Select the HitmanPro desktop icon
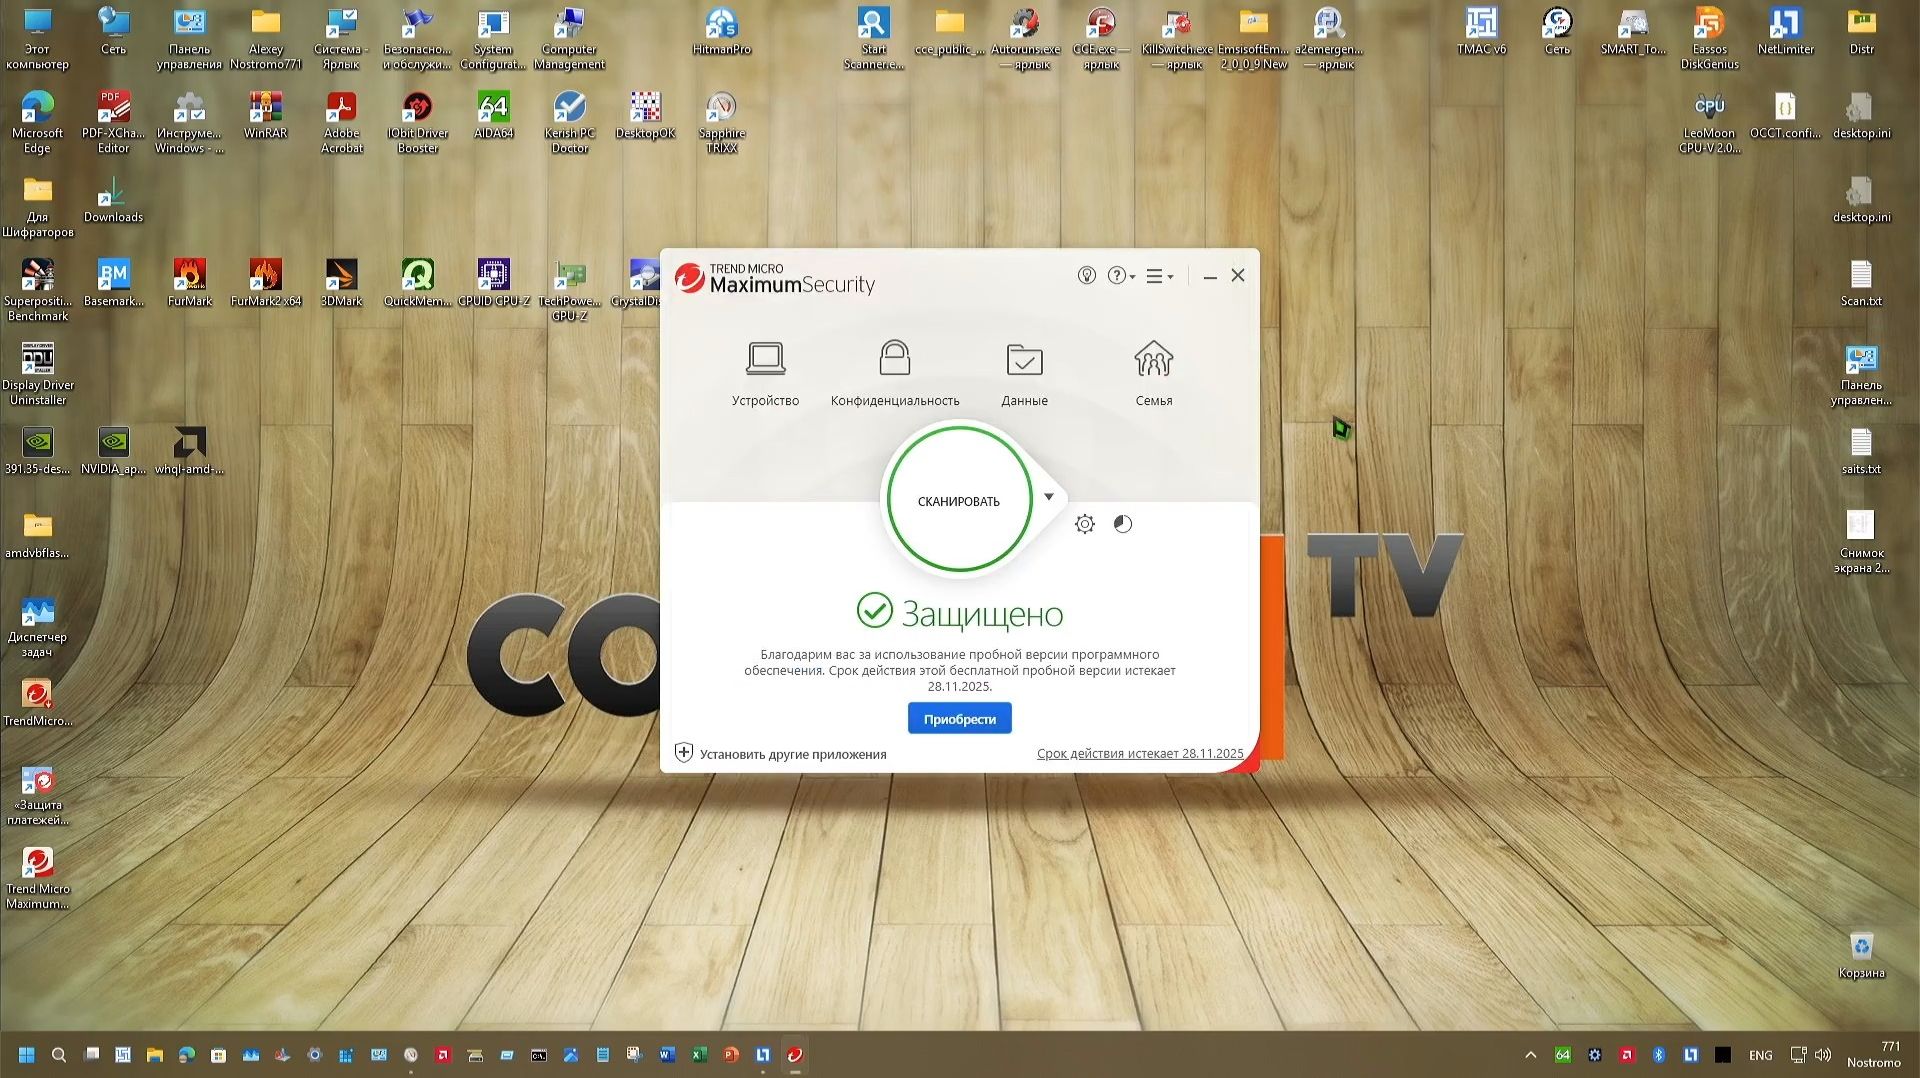This screenshot has width=1920, height=1078. click(721, 32)
